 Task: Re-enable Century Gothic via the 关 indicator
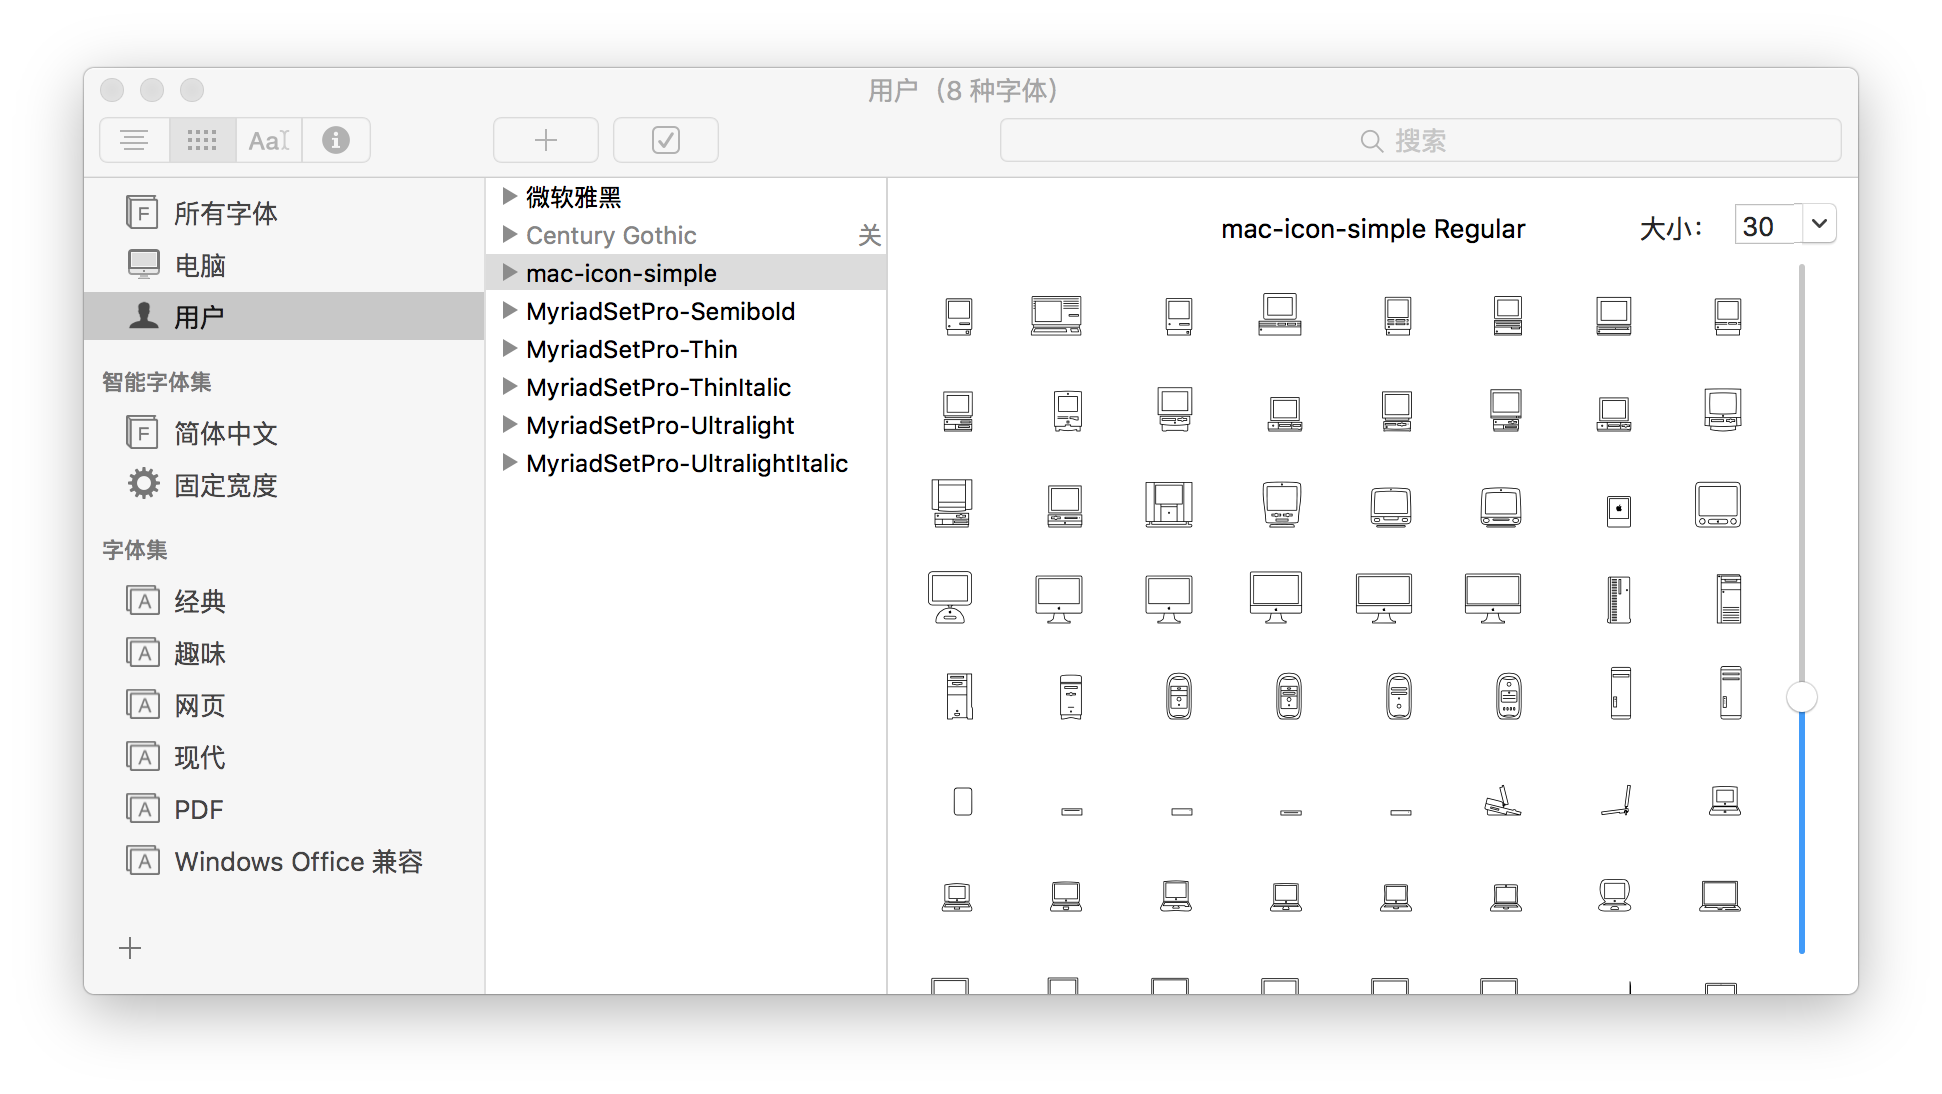coord(869,235)
